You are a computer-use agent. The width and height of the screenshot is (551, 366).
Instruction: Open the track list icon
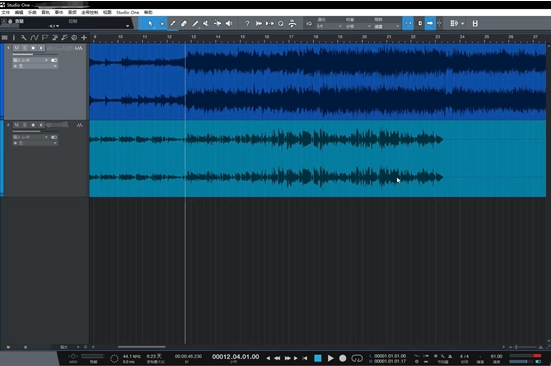click(x=5, y=38)
